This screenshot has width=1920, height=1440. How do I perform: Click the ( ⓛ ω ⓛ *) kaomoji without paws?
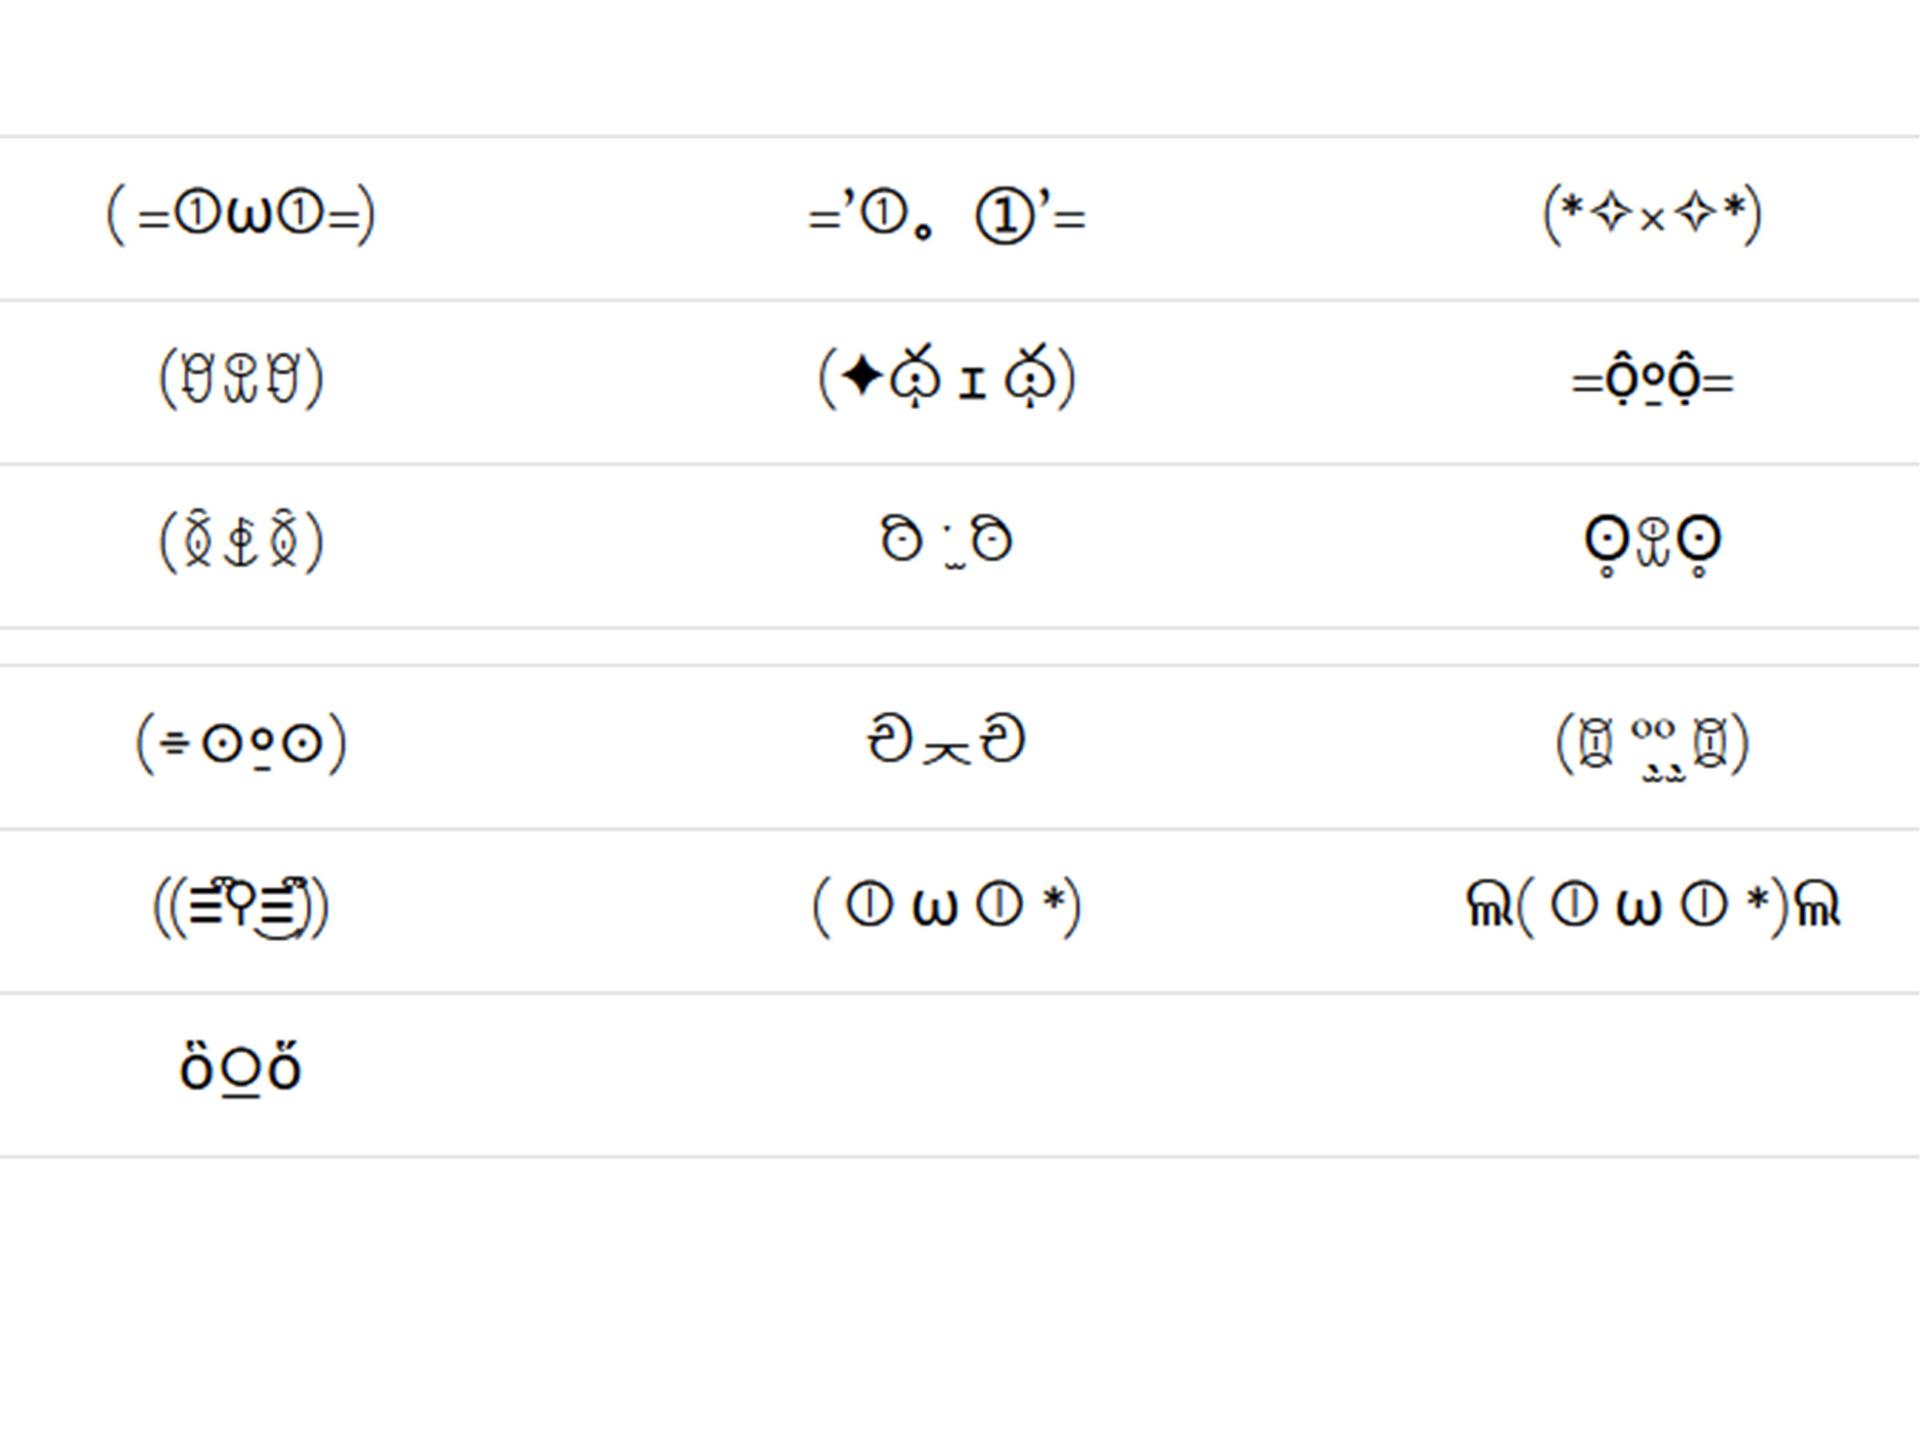click(x=946, y=907)
